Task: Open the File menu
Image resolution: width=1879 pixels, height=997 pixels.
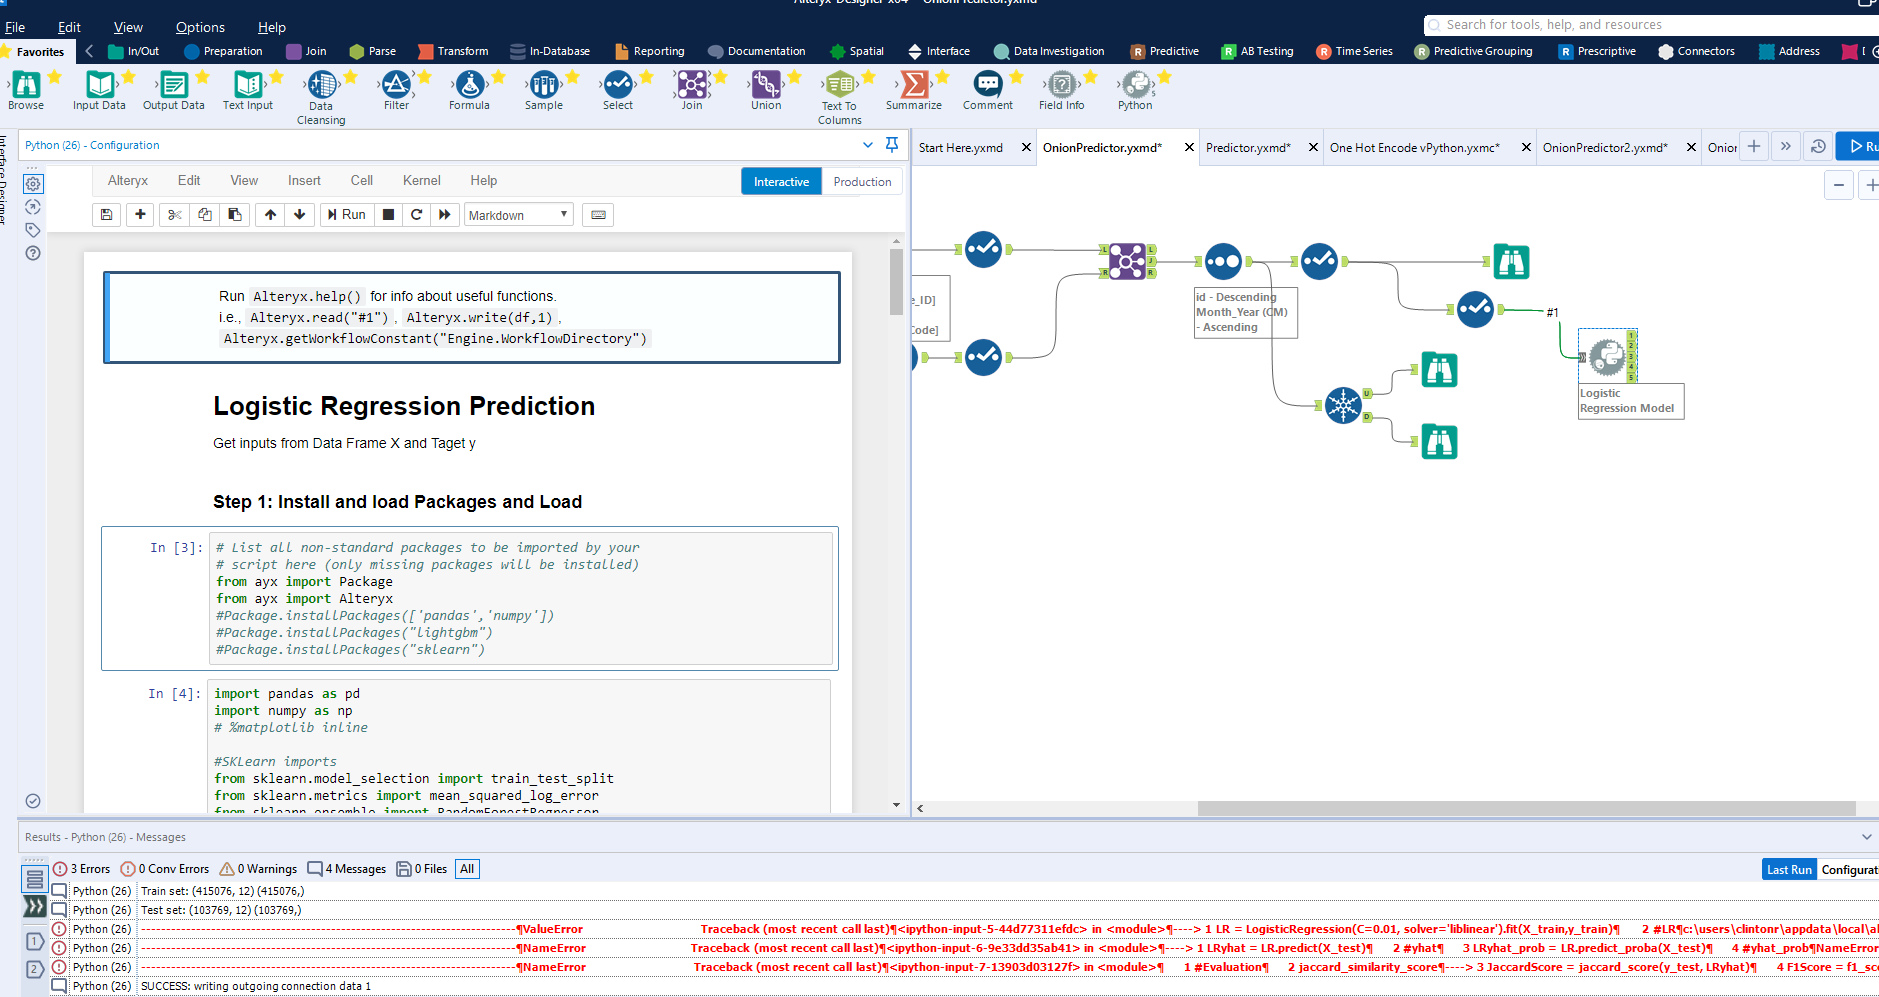Action: [15, 27]
